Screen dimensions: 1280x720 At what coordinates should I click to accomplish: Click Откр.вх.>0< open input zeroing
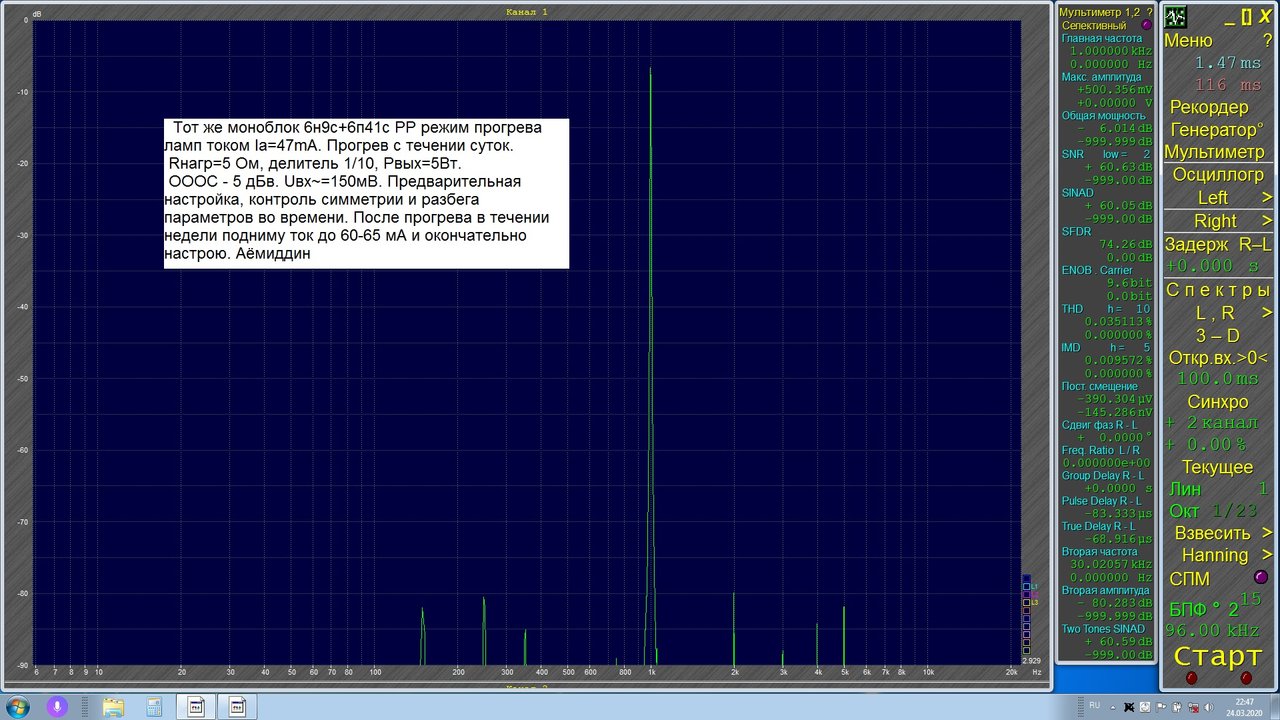(x=1217, y=358)
